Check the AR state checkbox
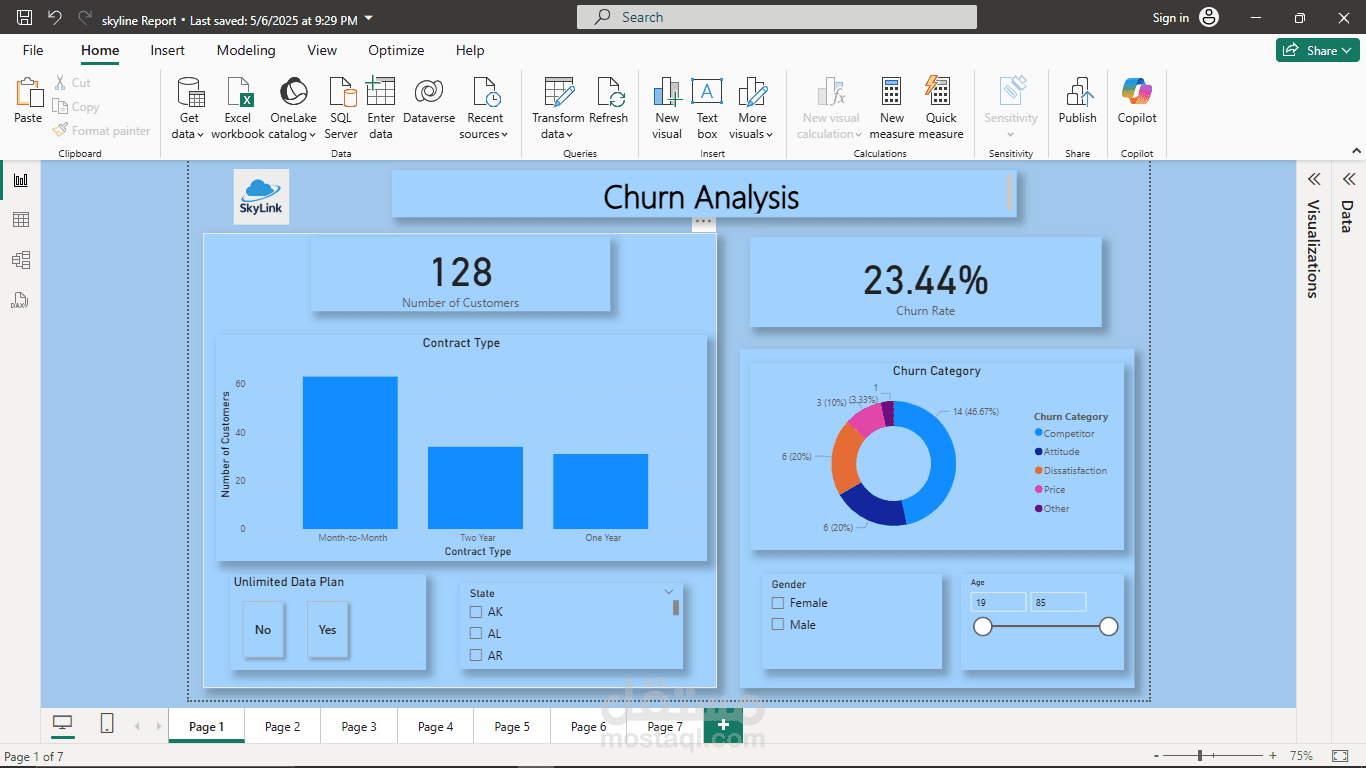This screenshot has width=1366, height=768. point(476,656)
